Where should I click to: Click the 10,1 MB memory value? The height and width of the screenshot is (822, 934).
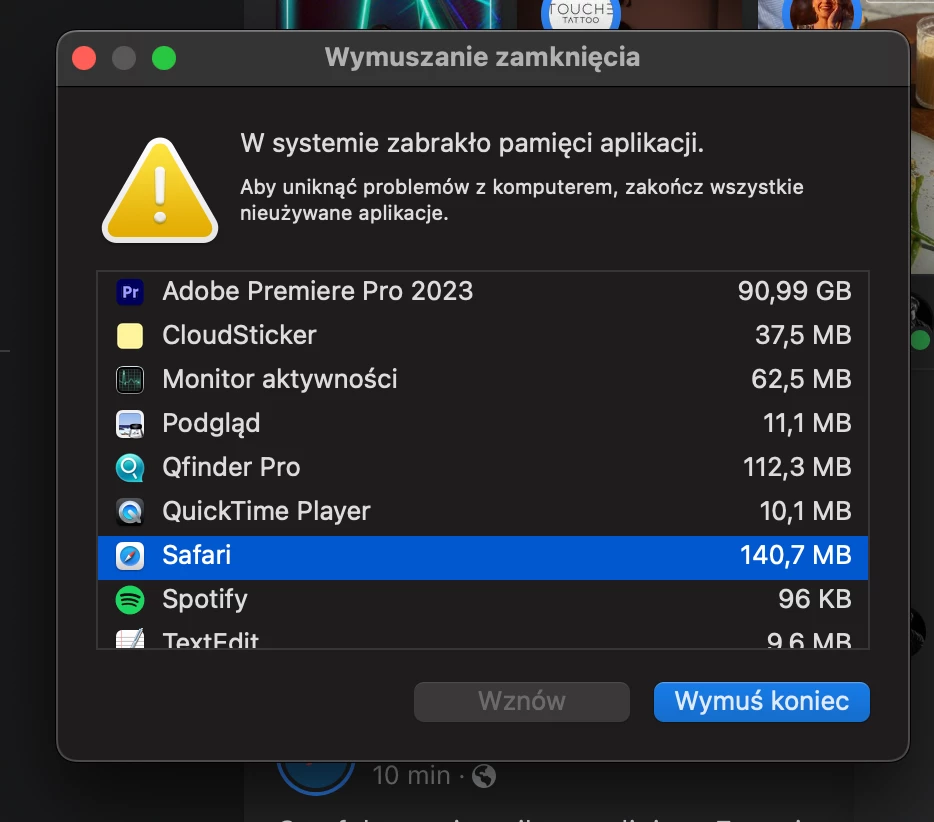point(805,512)
